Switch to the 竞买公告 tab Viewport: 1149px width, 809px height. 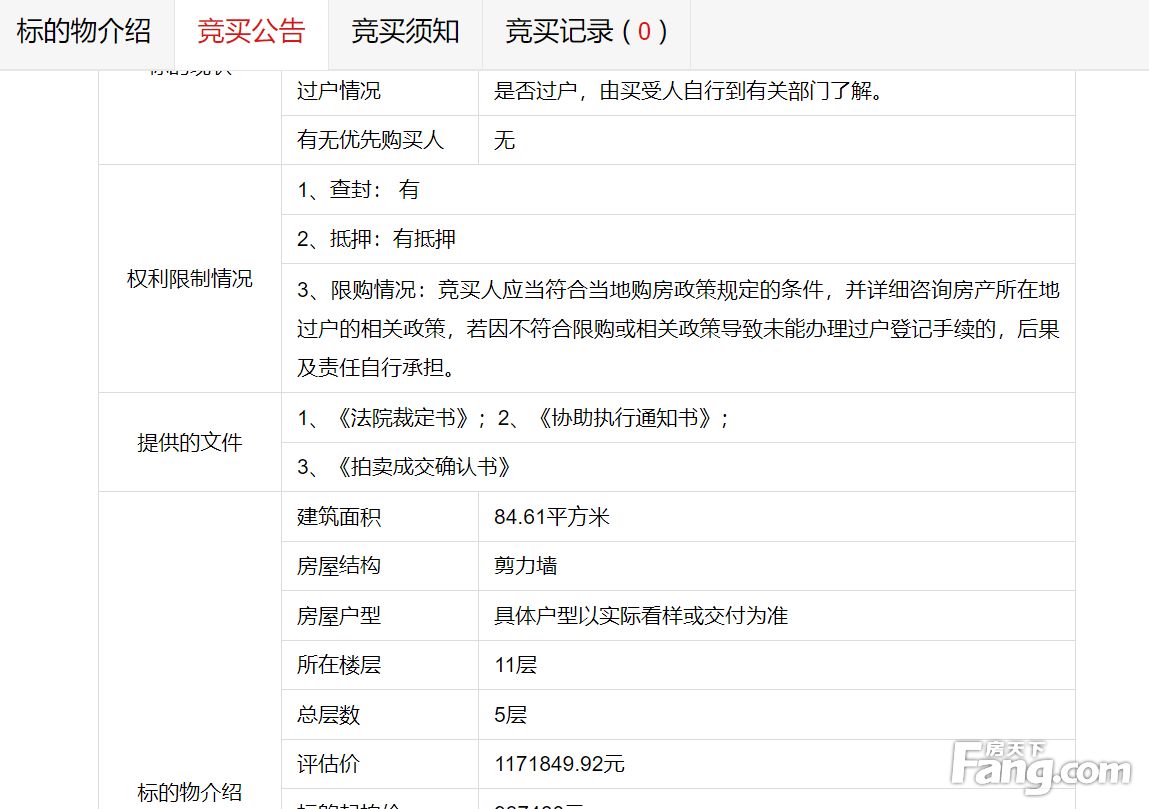point(251,32)
